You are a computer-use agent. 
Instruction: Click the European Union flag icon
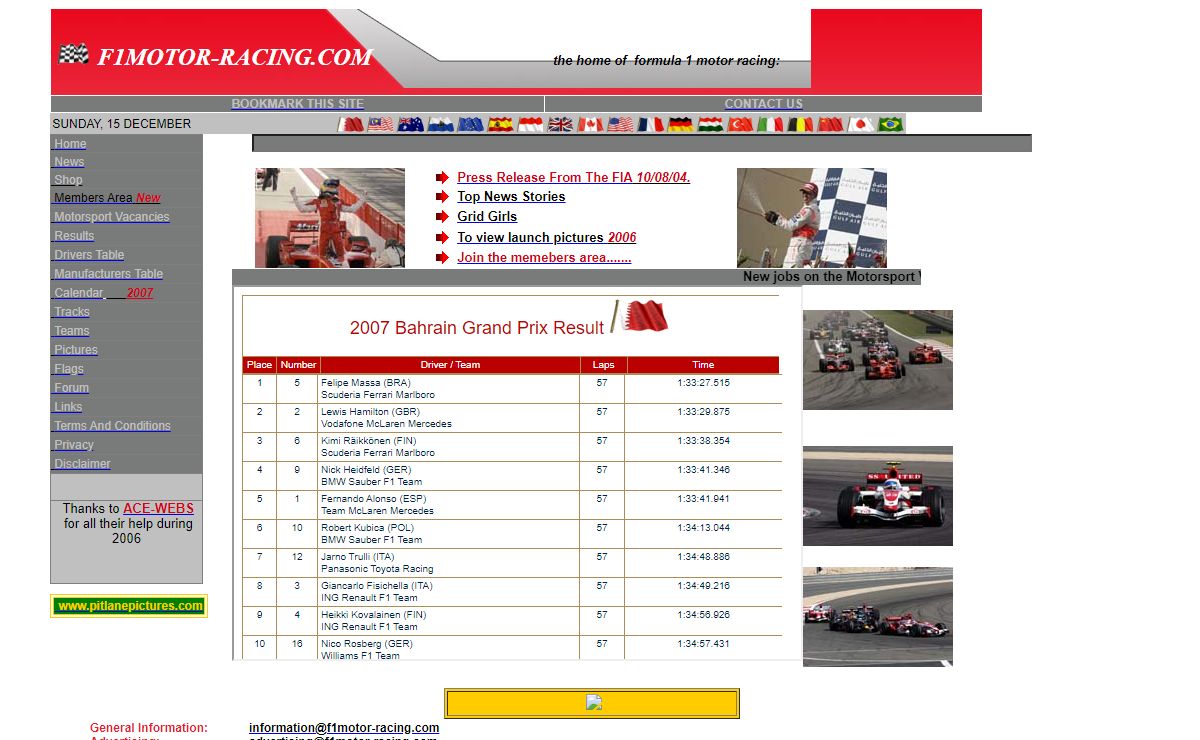point(470,125)
